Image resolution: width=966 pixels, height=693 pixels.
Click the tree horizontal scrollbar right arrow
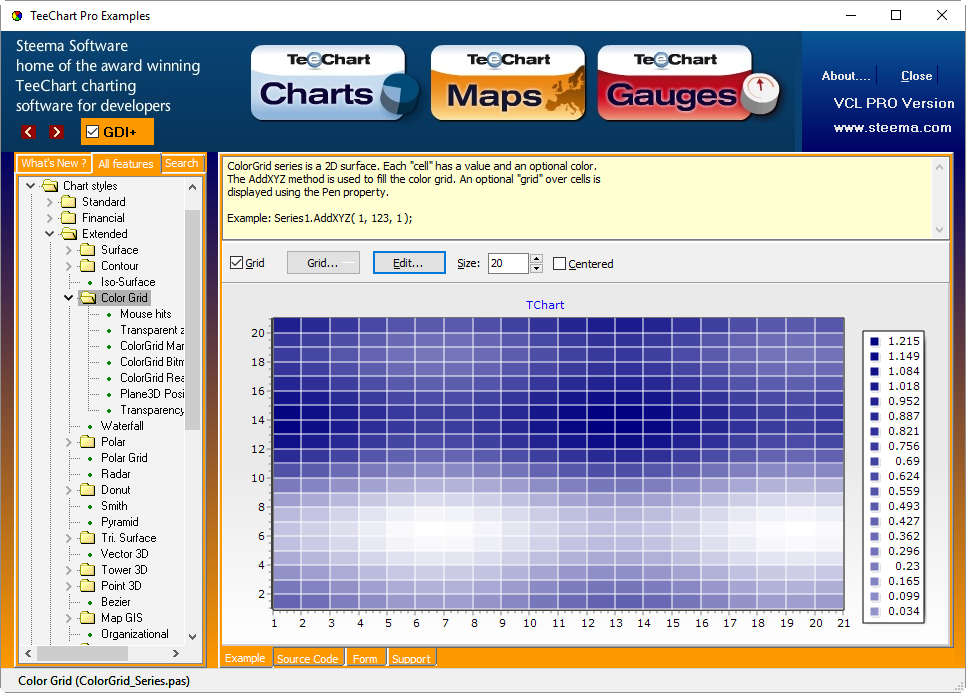[176, 654]
